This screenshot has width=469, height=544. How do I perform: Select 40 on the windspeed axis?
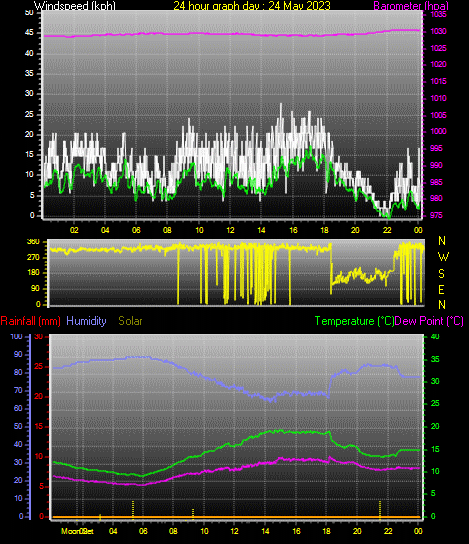coord(29,53)
